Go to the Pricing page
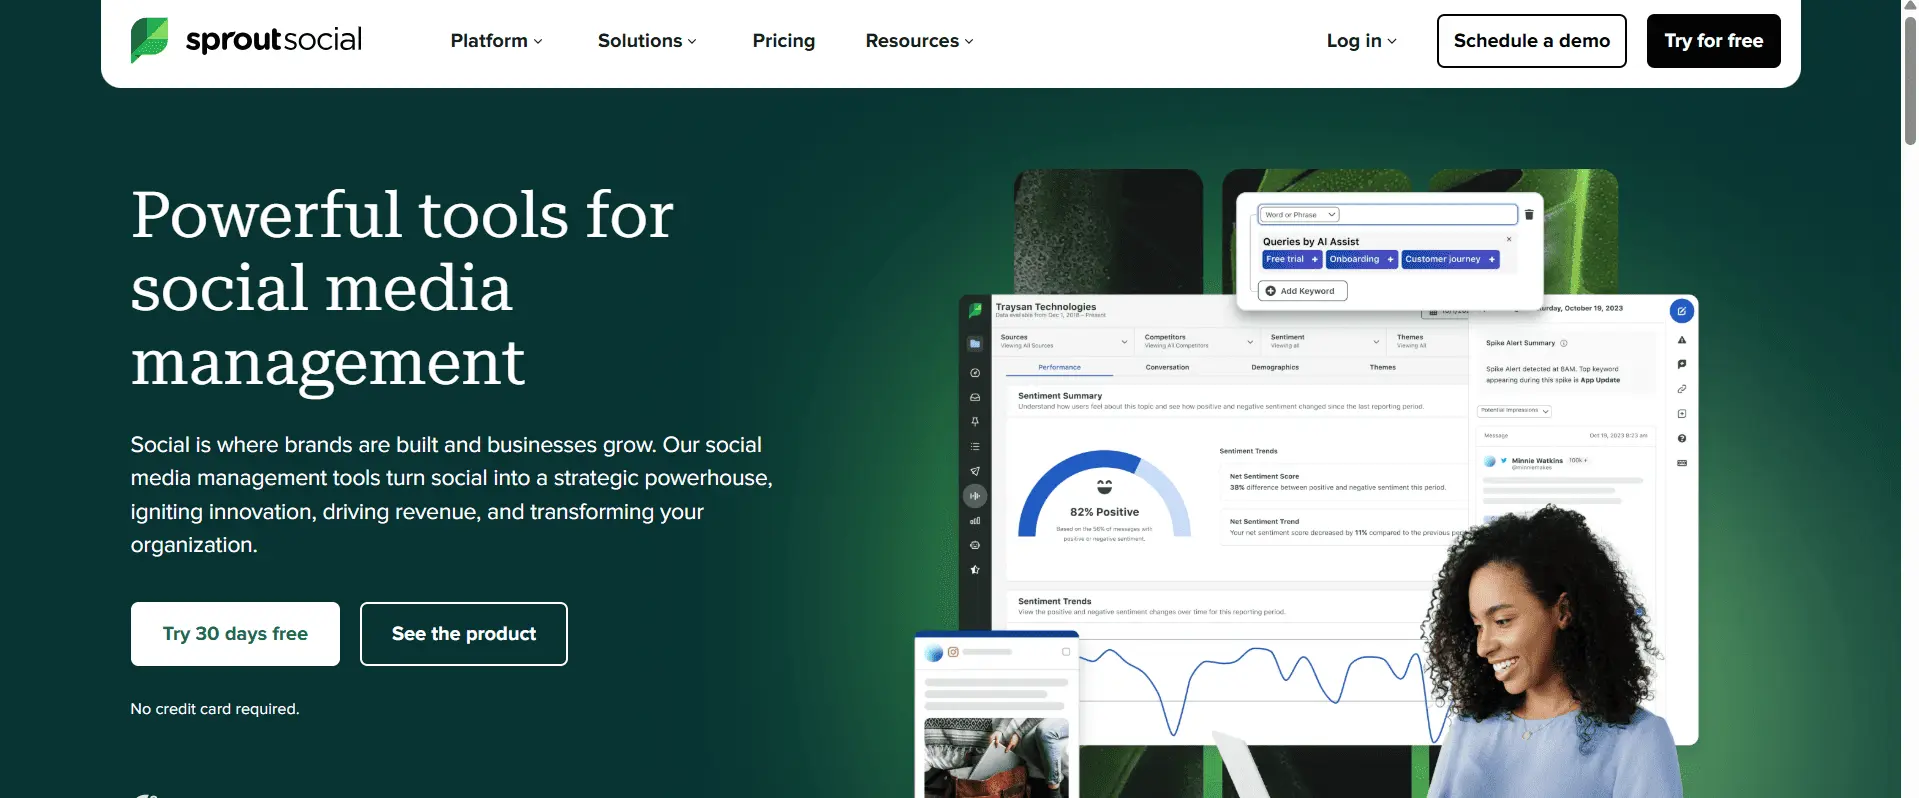Viewport: 1919px width, 798px height. pos(783,41)
